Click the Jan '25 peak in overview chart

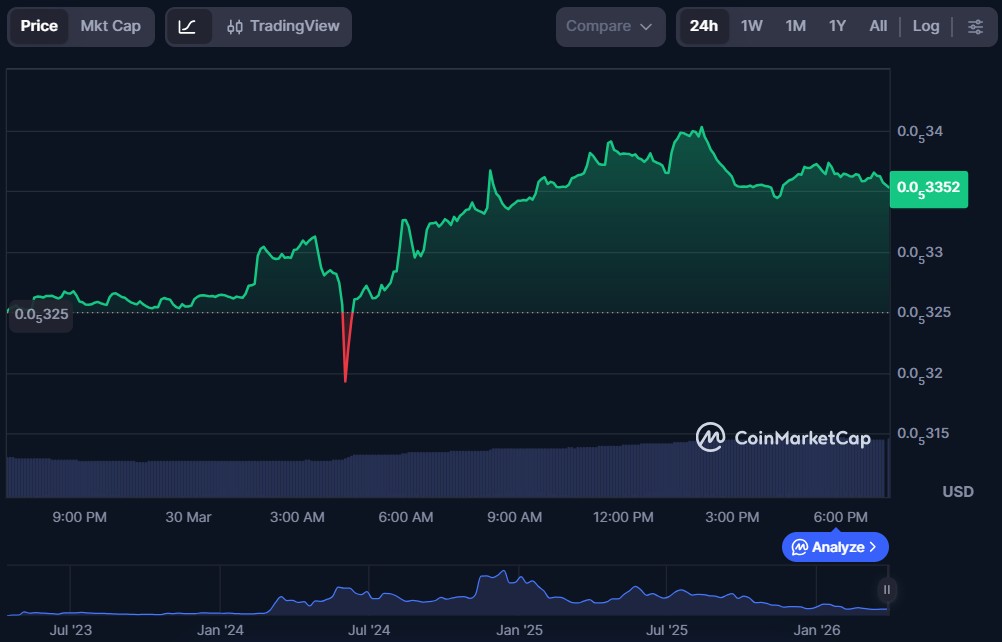(x=500, y=576)
